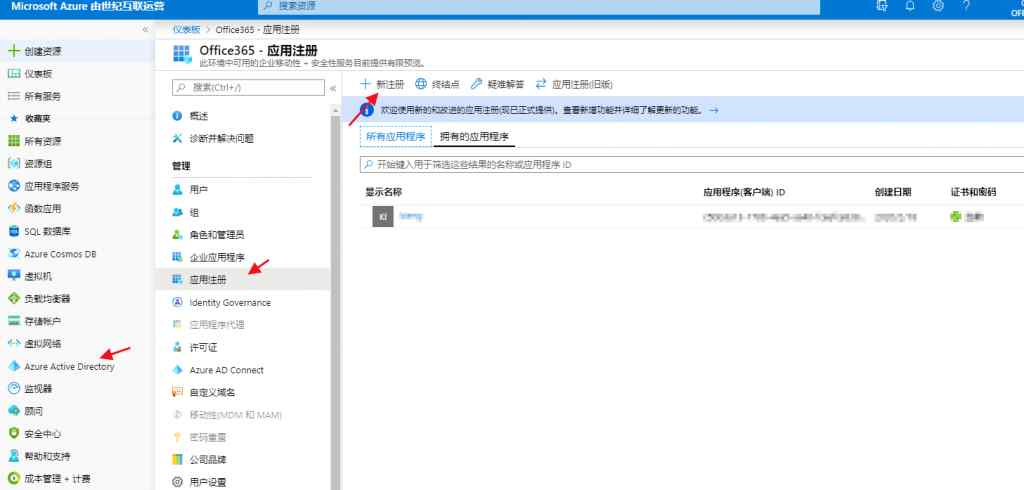
Task: Click the green plus Create resource icon
Action: click(x=13, y=51)
